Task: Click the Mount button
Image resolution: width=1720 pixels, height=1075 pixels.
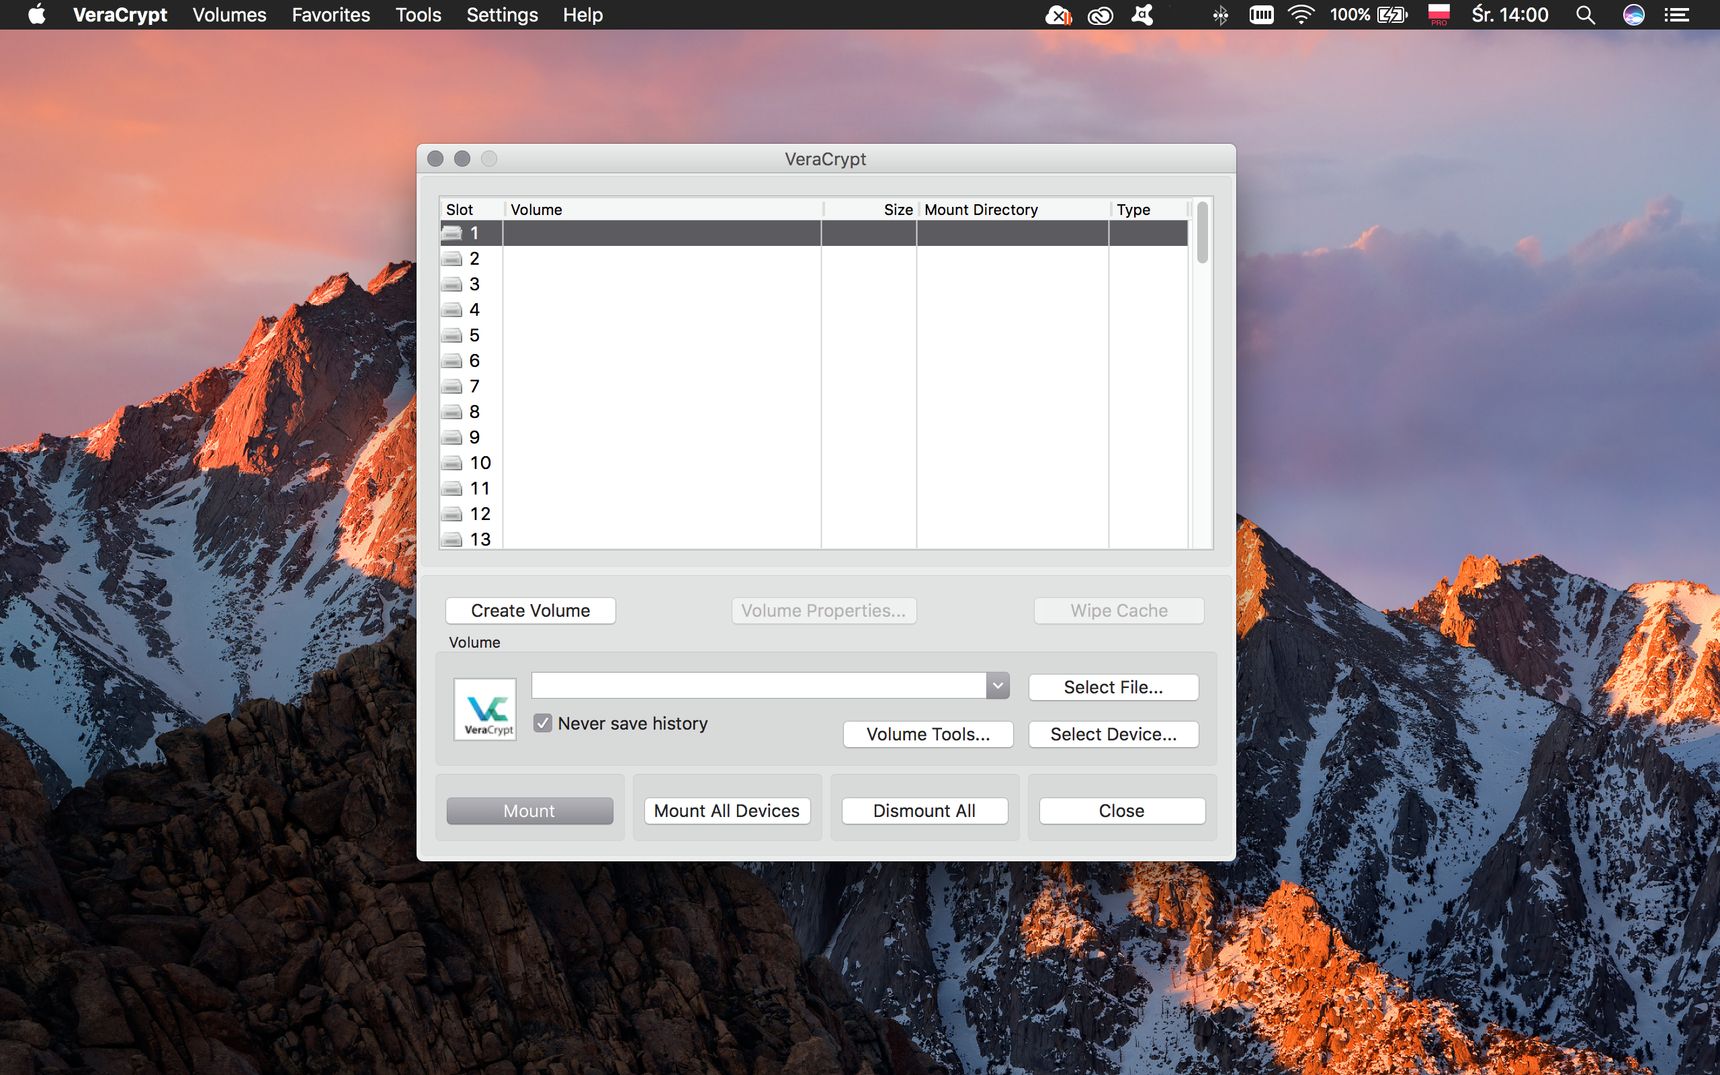Action: point(529,811)
